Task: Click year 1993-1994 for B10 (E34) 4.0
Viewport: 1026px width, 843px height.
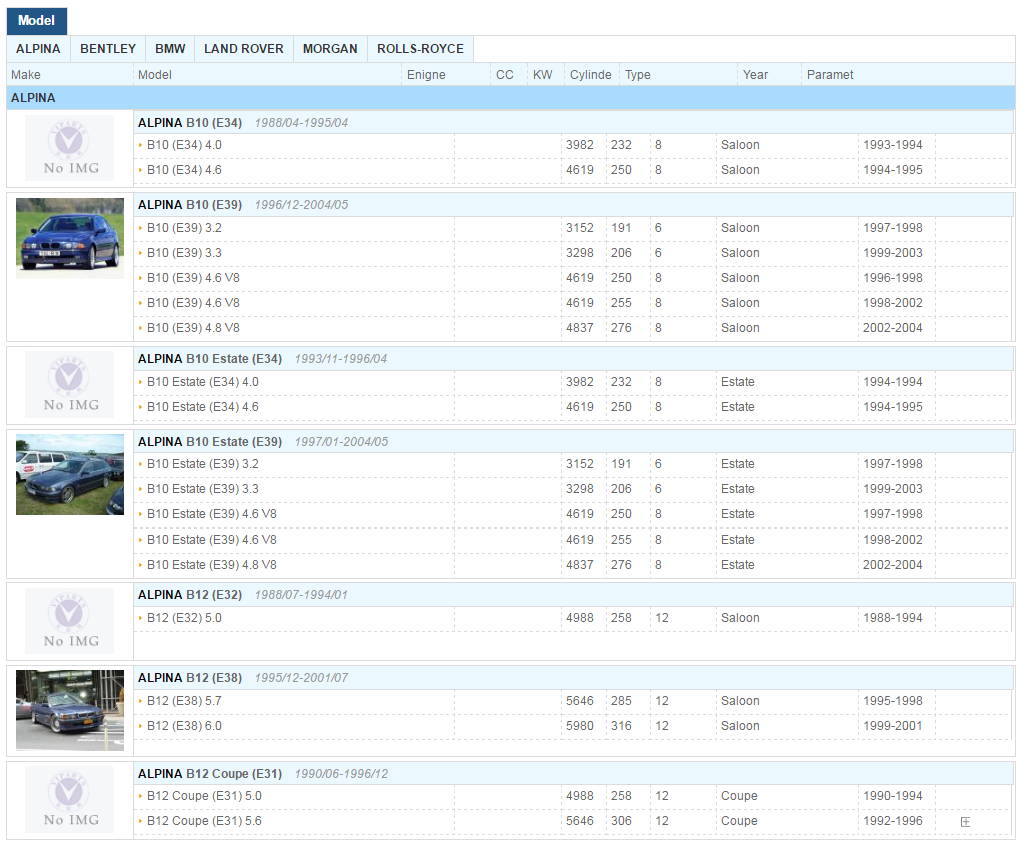Action: coord(893,145)
